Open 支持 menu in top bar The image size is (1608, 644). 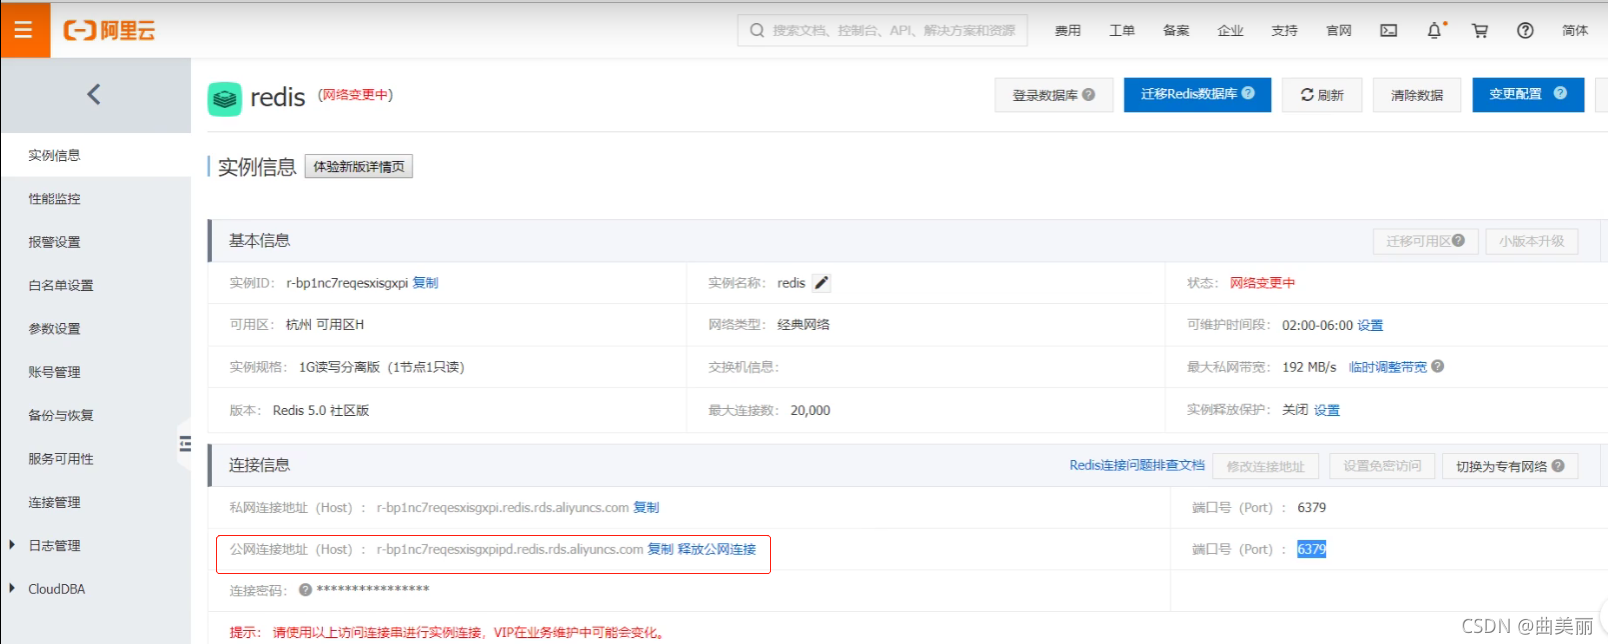tap(1284, 31)
